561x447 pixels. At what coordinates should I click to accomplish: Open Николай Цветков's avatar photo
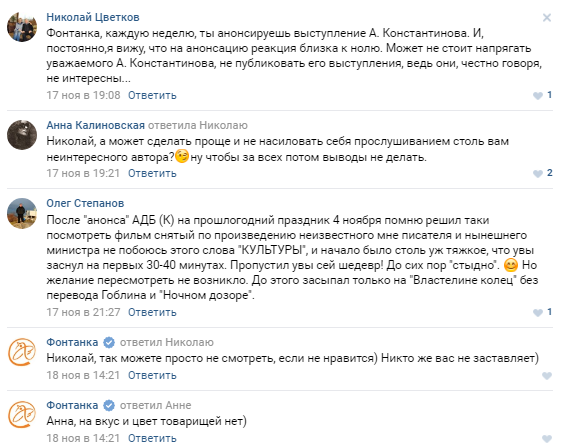click(22, 27)
